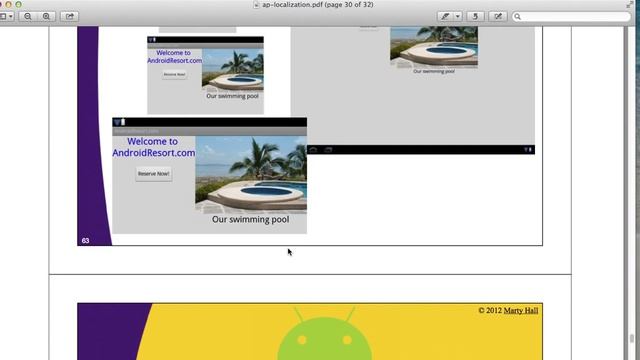Click the small 'Welcome to AndroidResort.com' heading
Viewport: 640px width, 360px height.
pos(174,57)
